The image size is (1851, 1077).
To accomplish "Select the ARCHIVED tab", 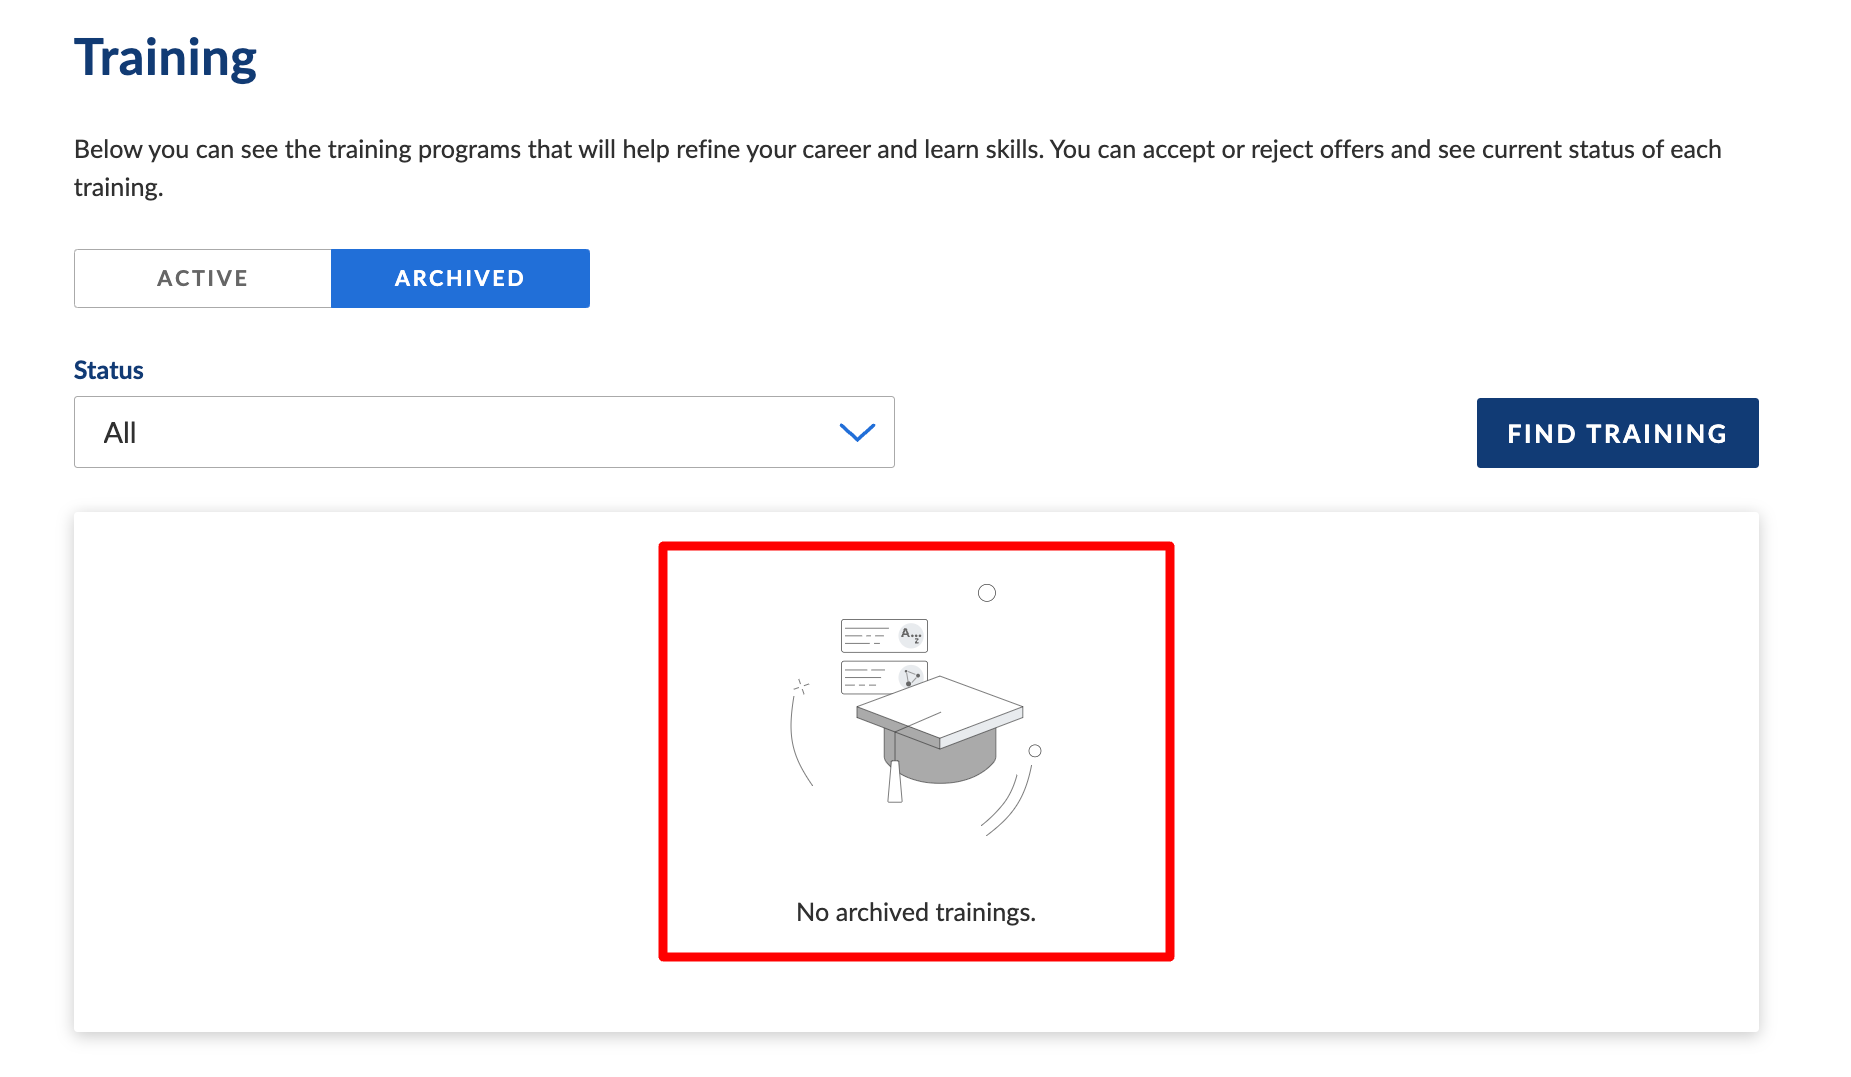I will (460, 278).
